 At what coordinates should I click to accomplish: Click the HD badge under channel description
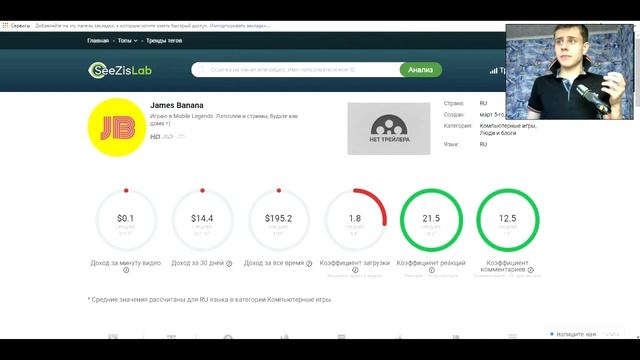(x=155, y=137)
